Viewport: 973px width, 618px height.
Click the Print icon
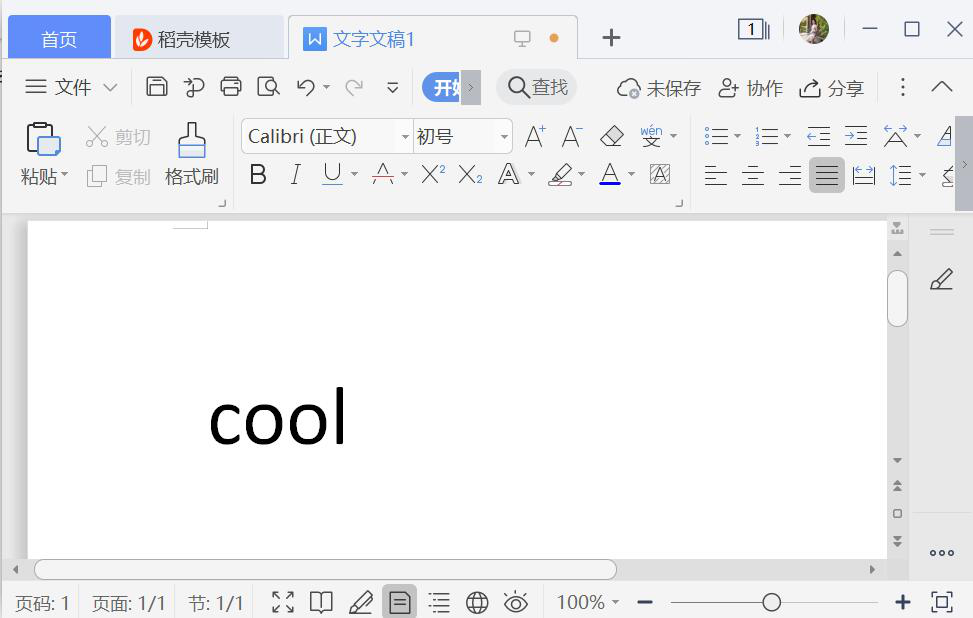[231, 87]
